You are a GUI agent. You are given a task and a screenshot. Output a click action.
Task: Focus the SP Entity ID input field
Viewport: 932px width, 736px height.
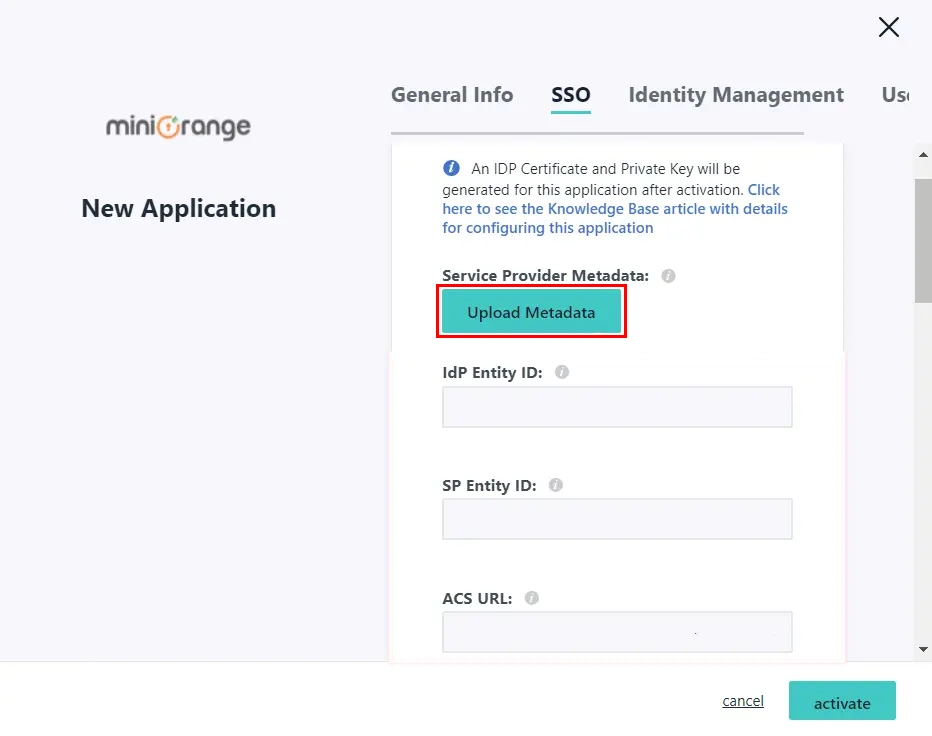coord(617,519)
